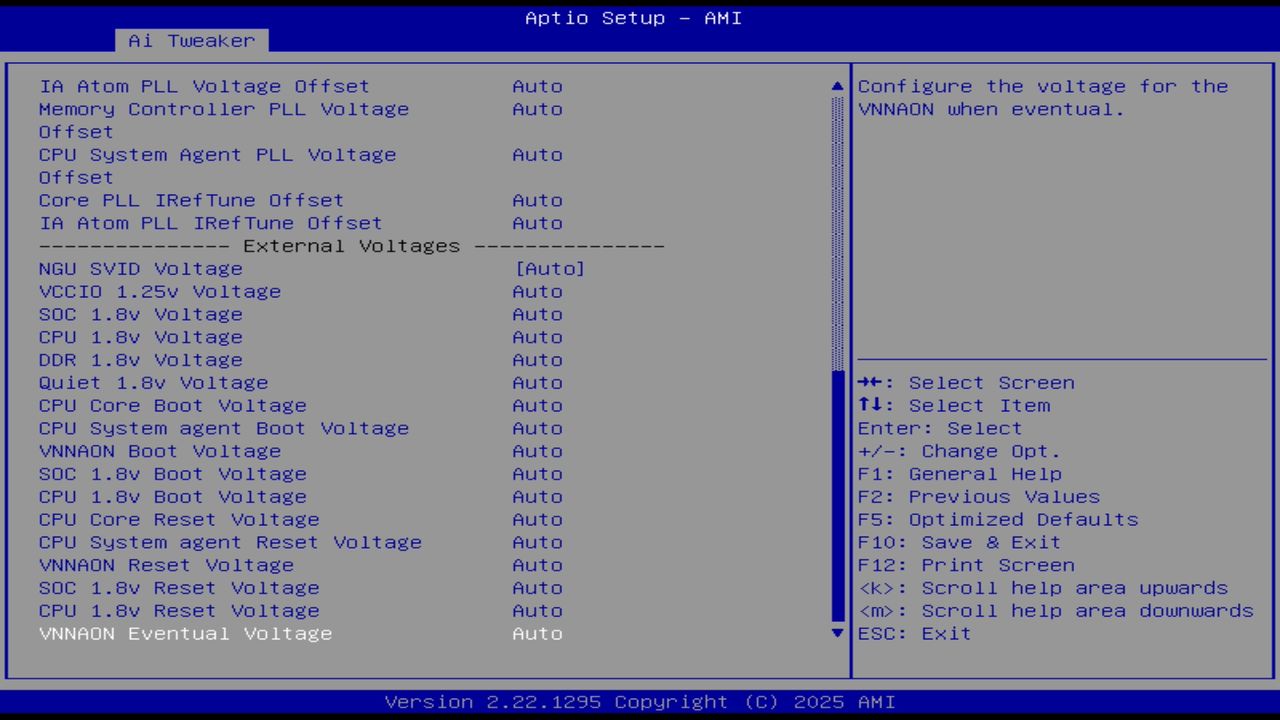Open the CPU Core Boot Voltage setting
This screenshot has height=720, width=1280.
(x=172, y=405)
